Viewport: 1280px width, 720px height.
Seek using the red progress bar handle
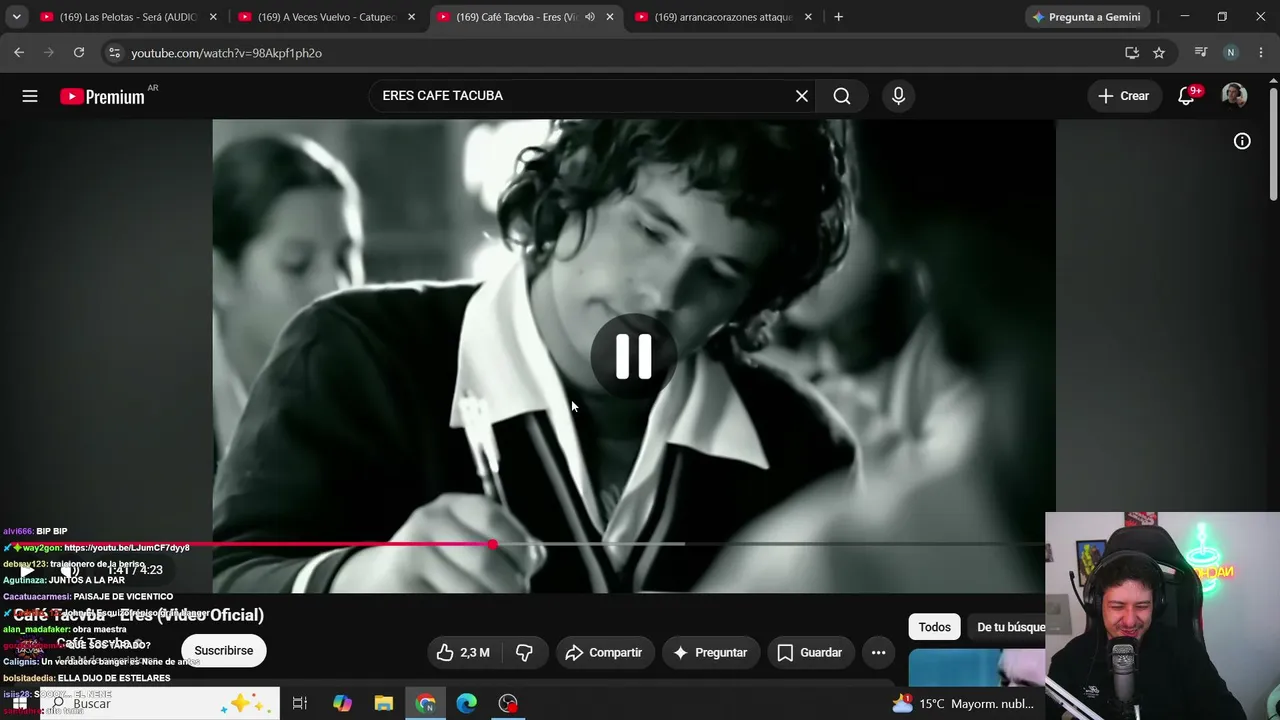click(x=493, y=544)
